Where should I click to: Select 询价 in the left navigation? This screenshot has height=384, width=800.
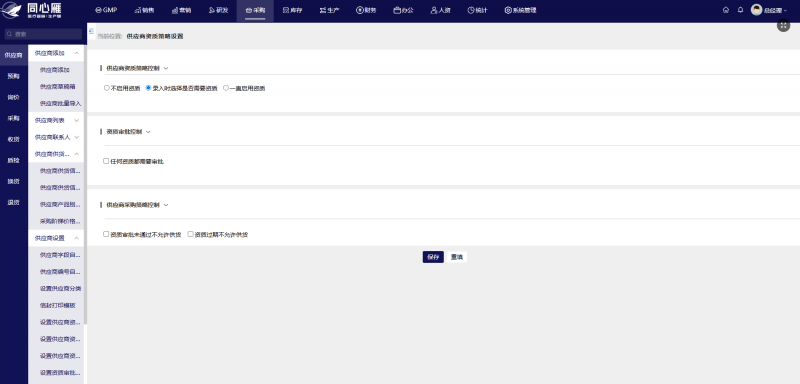pyautogui.click(x=13, y=97)
